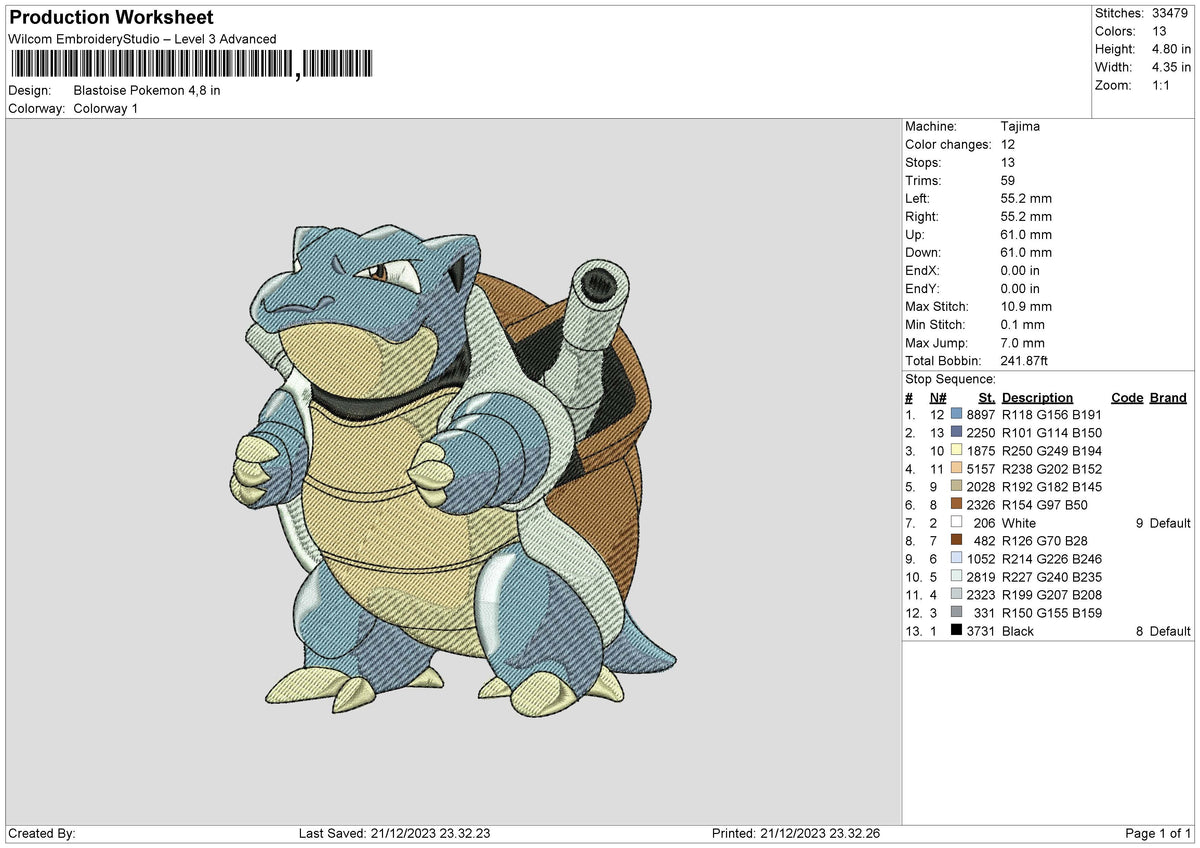Viewport: 1200px width, 848px height.
Task: Select the brown swatch R154 G97 B50
Action: [956, 505]
